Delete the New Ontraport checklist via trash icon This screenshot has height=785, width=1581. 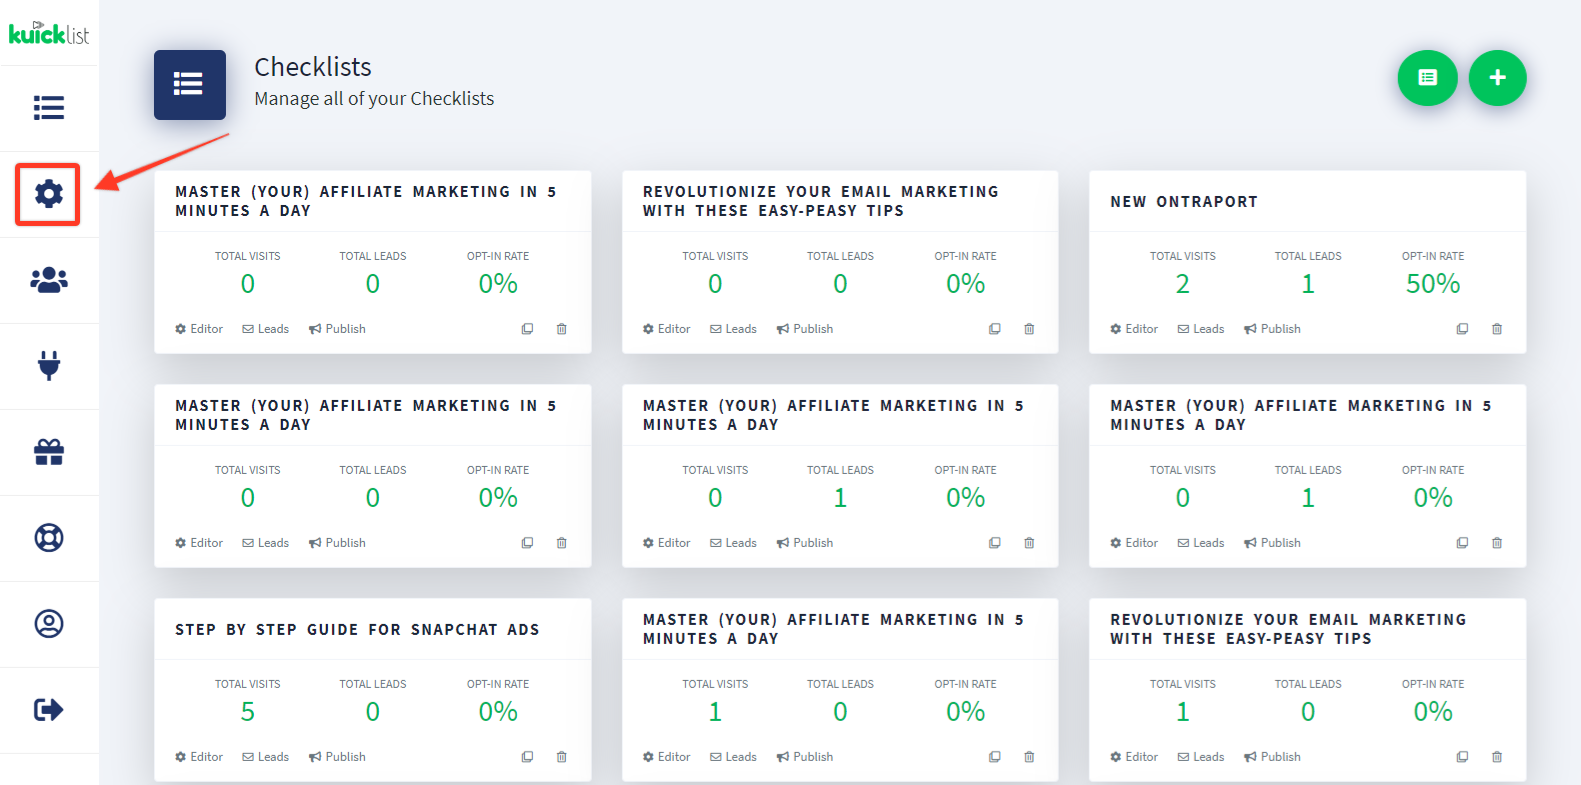(x=1497, y=329)
